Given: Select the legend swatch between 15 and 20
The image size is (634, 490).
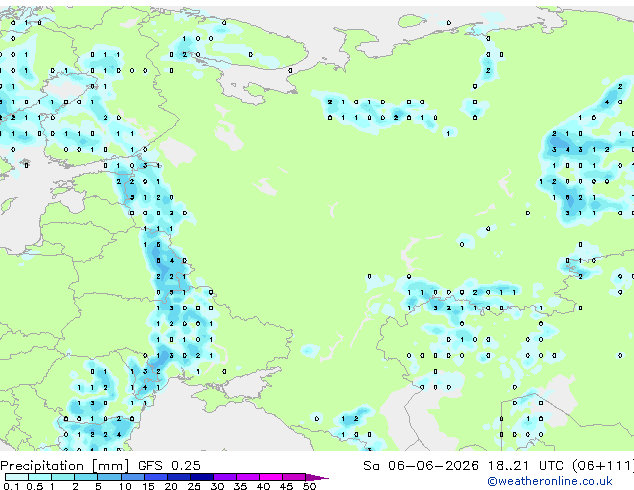Looking at the screenshot, I should coord(155,477).
